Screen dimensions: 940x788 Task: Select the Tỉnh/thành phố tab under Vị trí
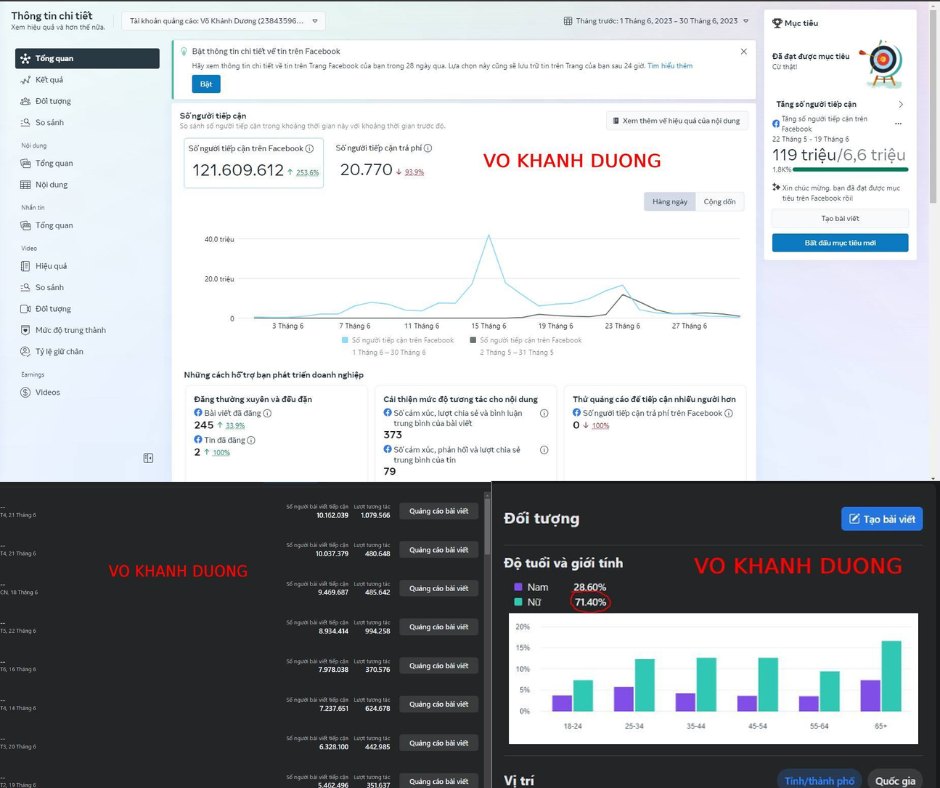click(819, 780)
